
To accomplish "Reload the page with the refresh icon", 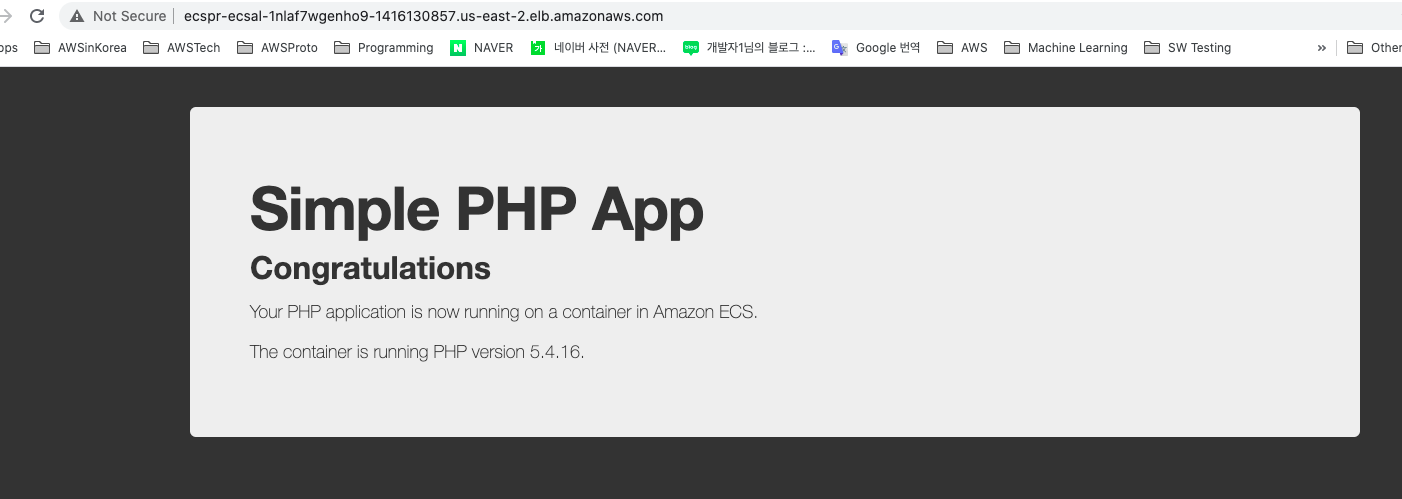I will 37,16.
